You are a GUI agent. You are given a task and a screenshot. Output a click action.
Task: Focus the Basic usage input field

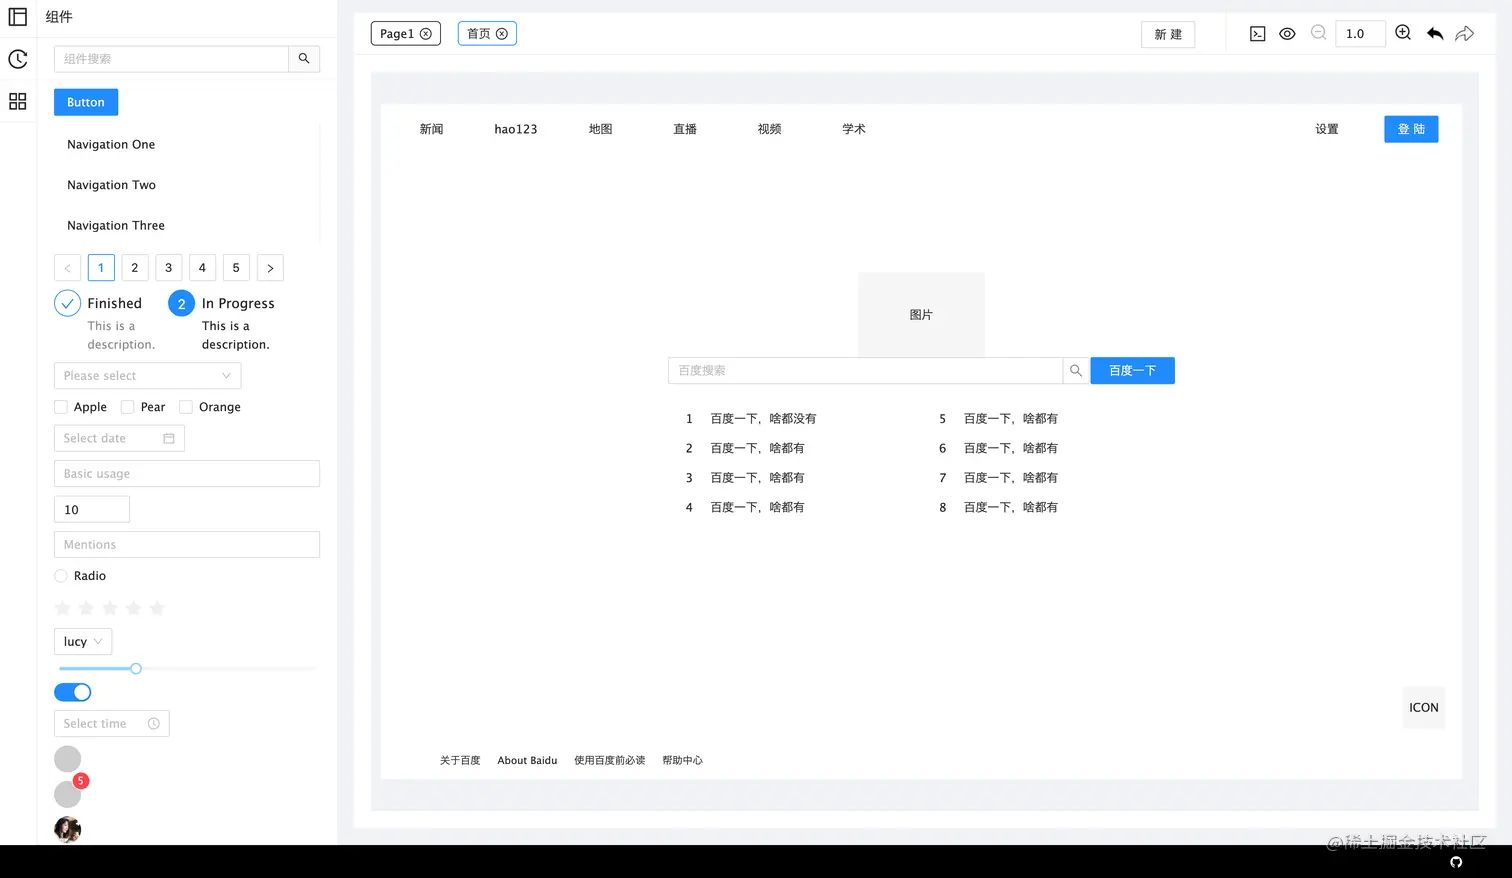pos(187,474)
